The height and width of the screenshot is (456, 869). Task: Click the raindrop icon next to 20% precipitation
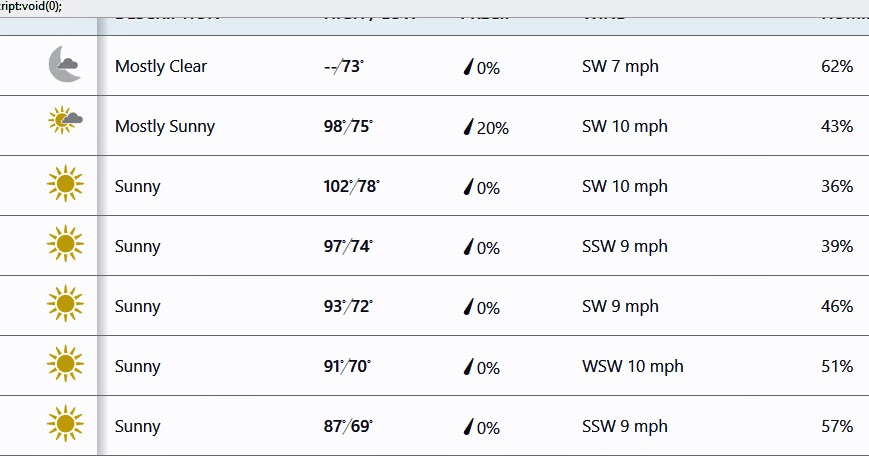[x=467, y=127]
